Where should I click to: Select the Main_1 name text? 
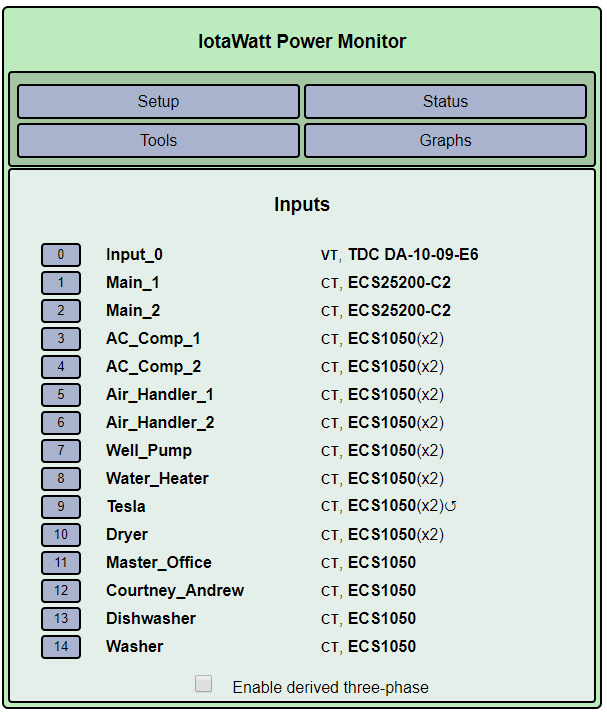click(133, 283)
